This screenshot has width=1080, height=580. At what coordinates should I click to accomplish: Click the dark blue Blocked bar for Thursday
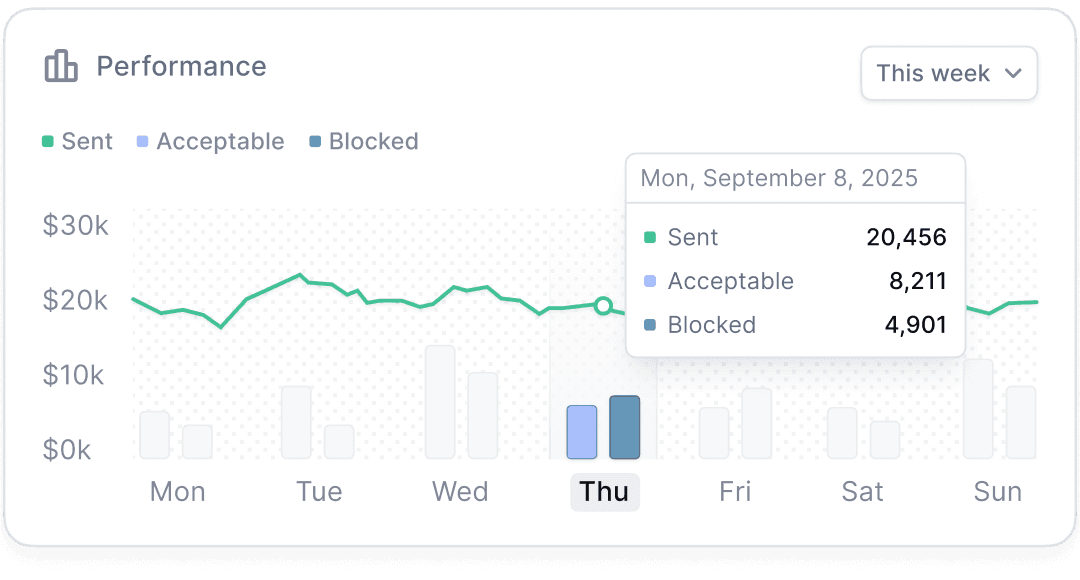point(625,427)
